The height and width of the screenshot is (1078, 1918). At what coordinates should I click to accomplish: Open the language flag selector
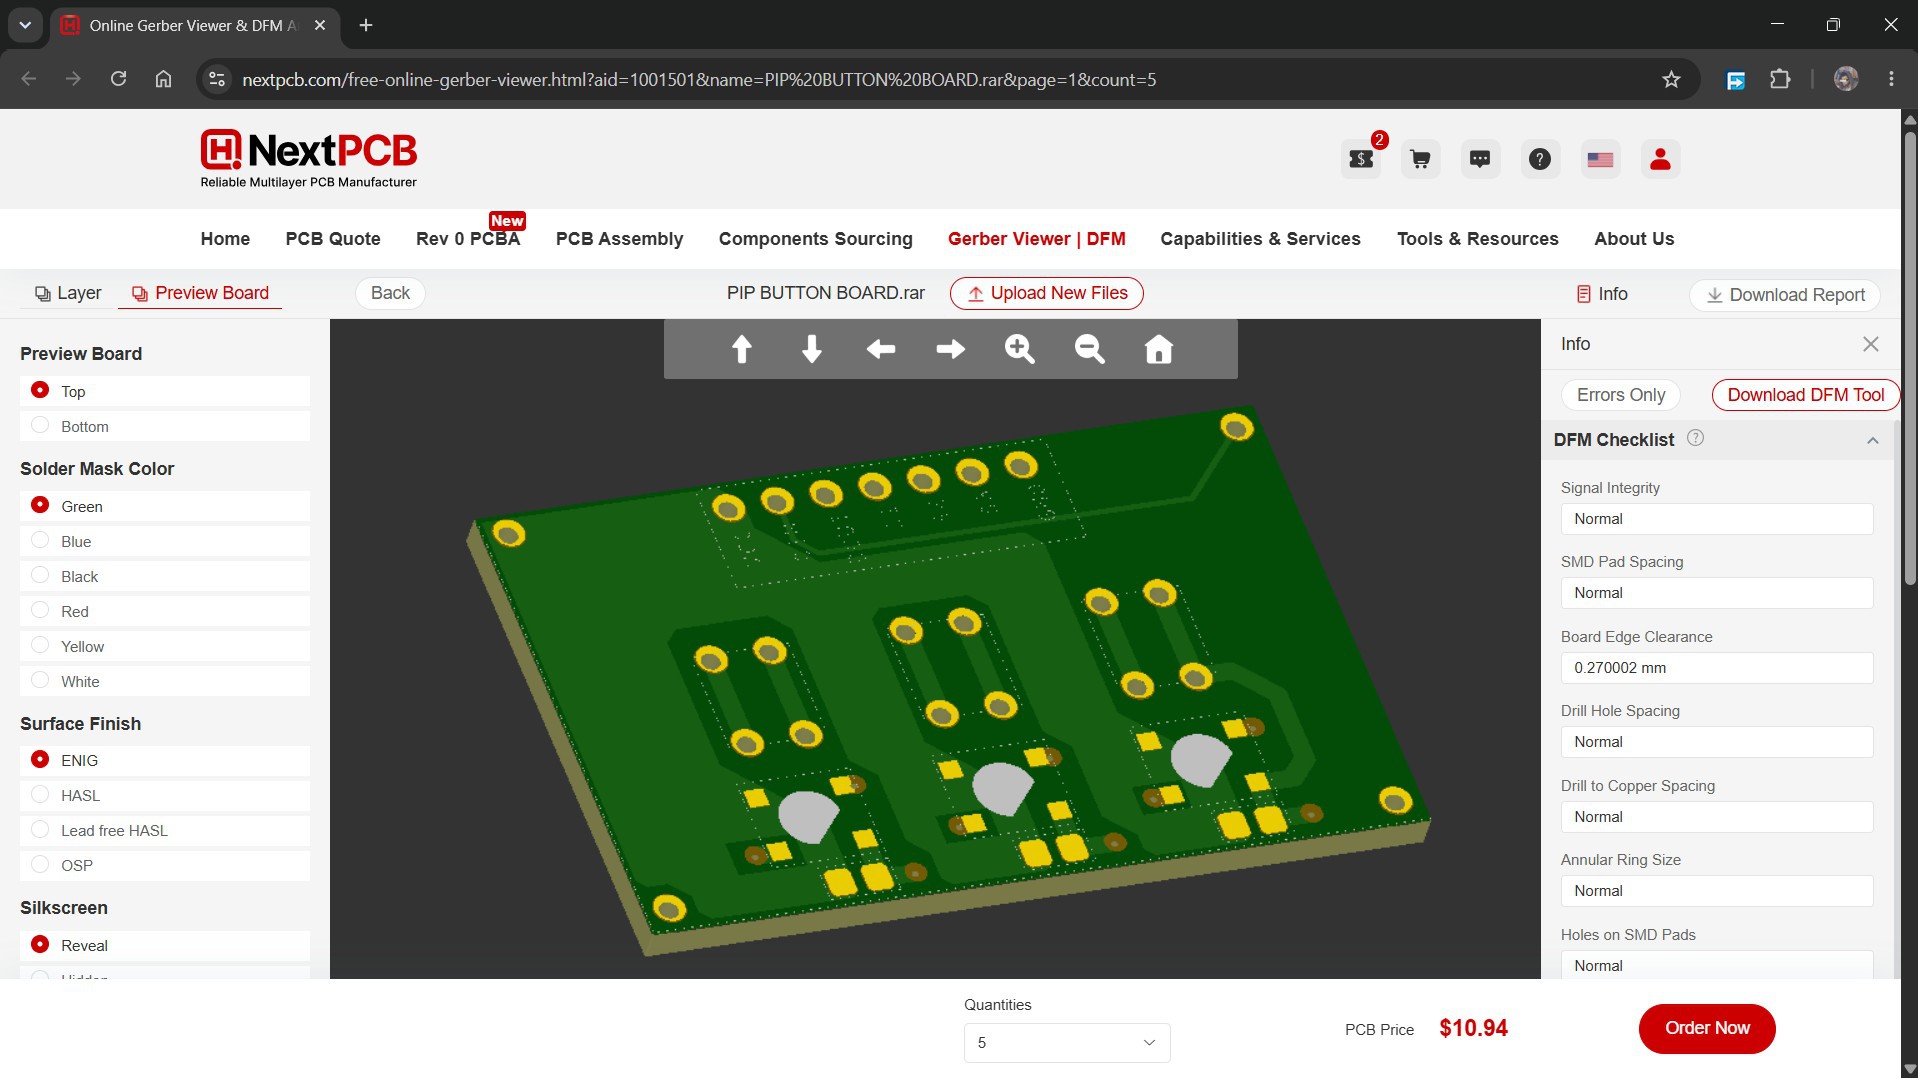point(1600,159)
